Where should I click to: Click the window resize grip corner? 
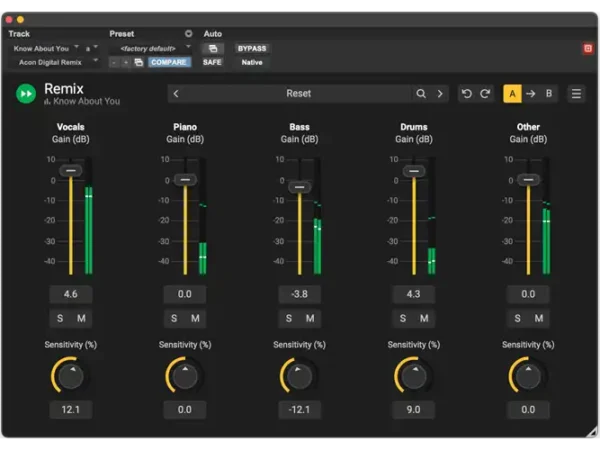point(593,432)
